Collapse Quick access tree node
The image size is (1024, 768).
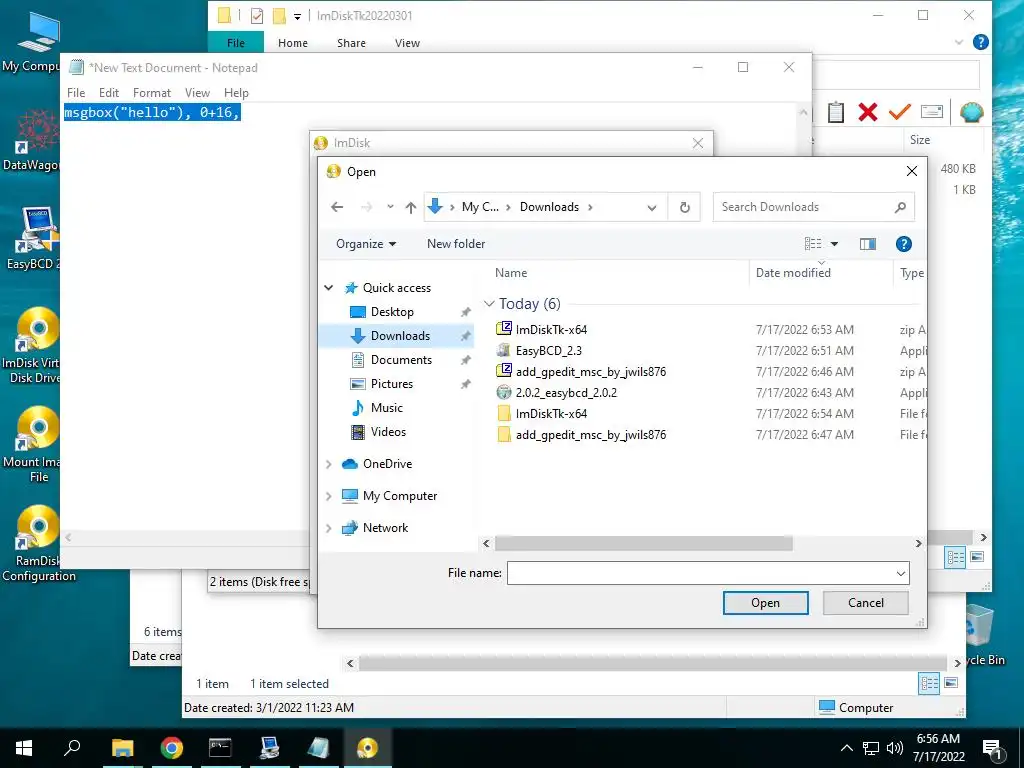(328, 288)
